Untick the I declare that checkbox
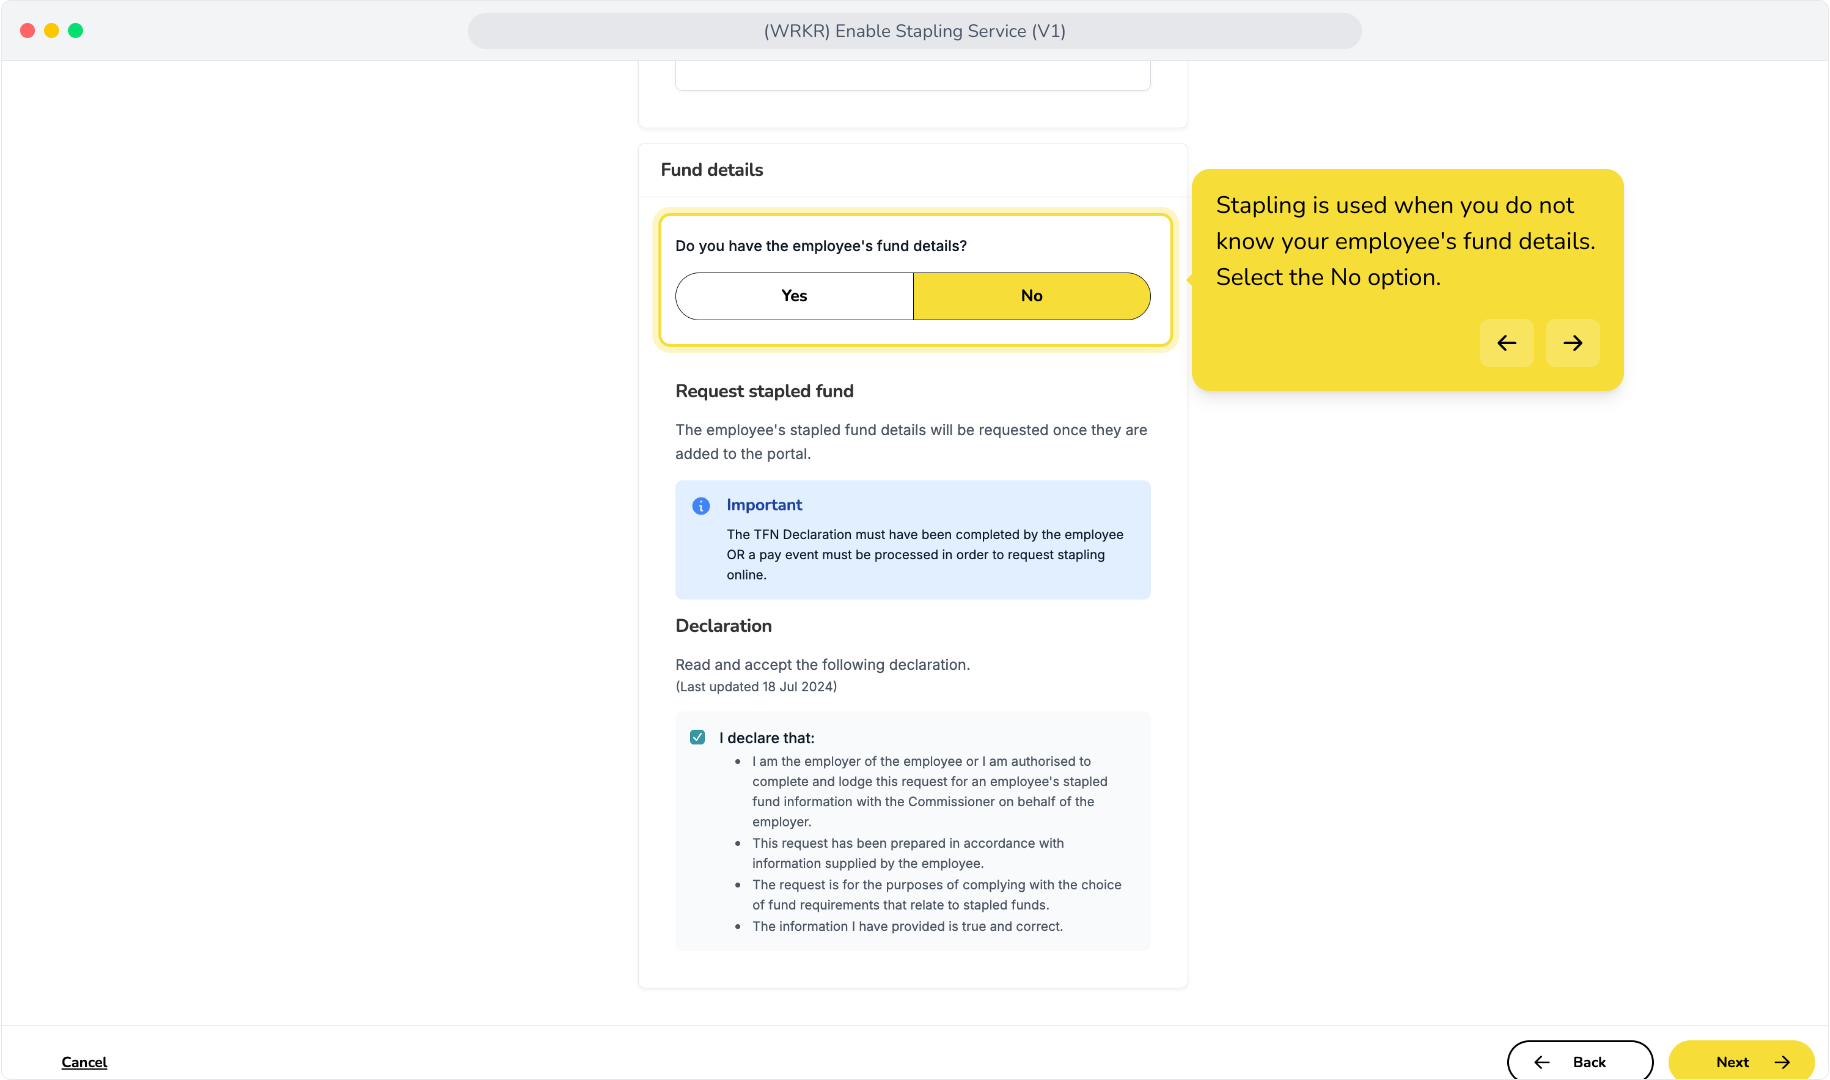1830x1080 pixels. (x=698, y=738)
